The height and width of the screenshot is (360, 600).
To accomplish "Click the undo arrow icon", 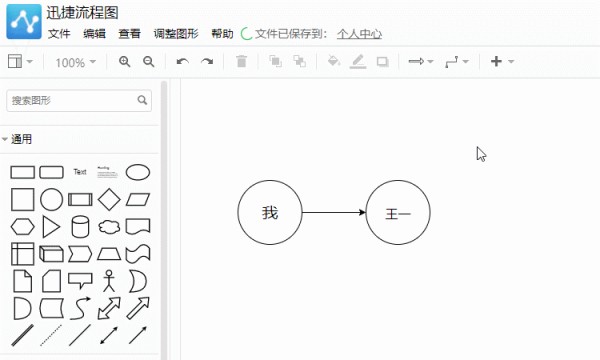I will [x=183, y=61].
